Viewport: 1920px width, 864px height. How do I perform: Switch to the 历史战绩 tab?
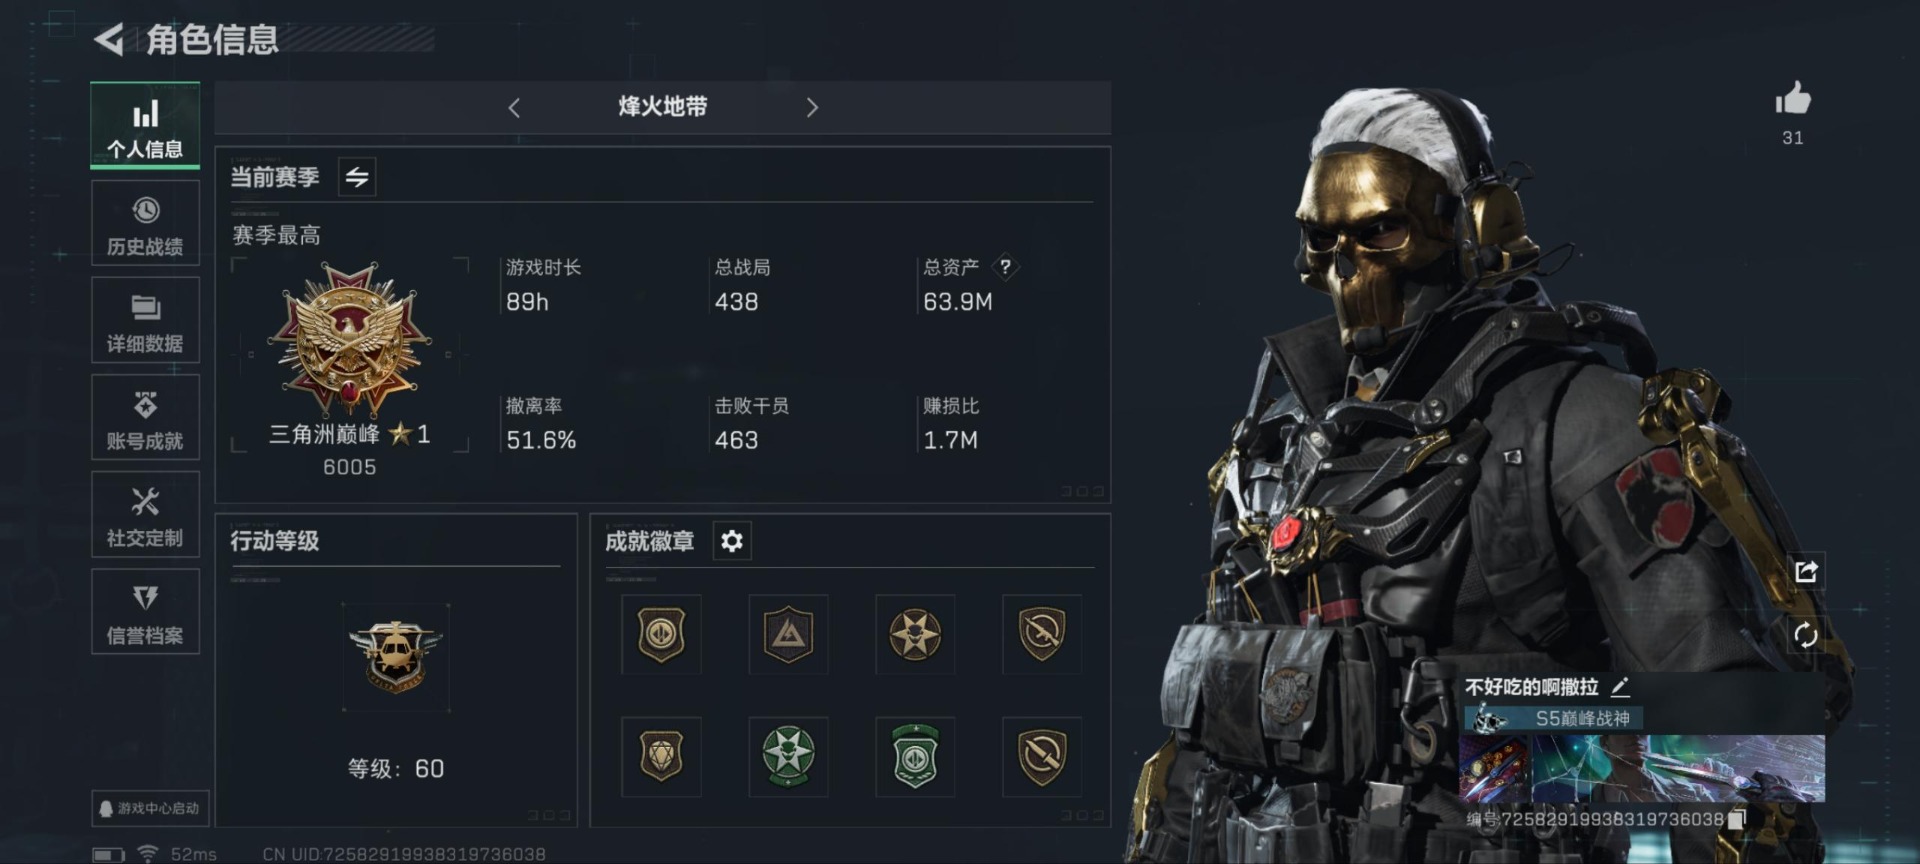click(x=145, y=224)
